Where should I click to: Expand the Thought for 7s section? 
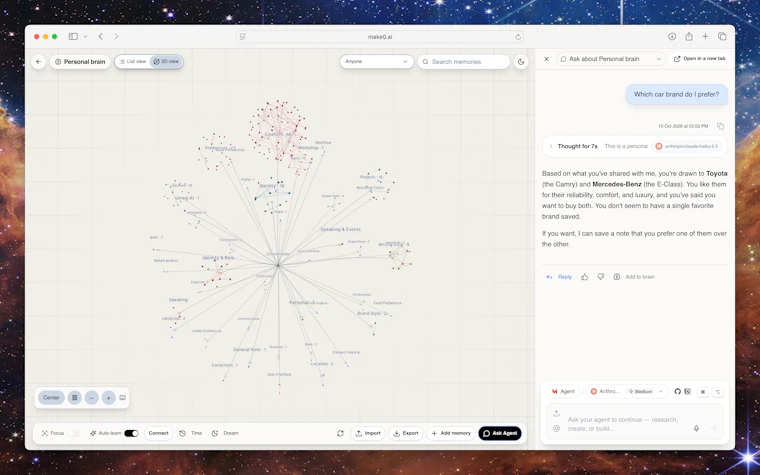[551, 146]
